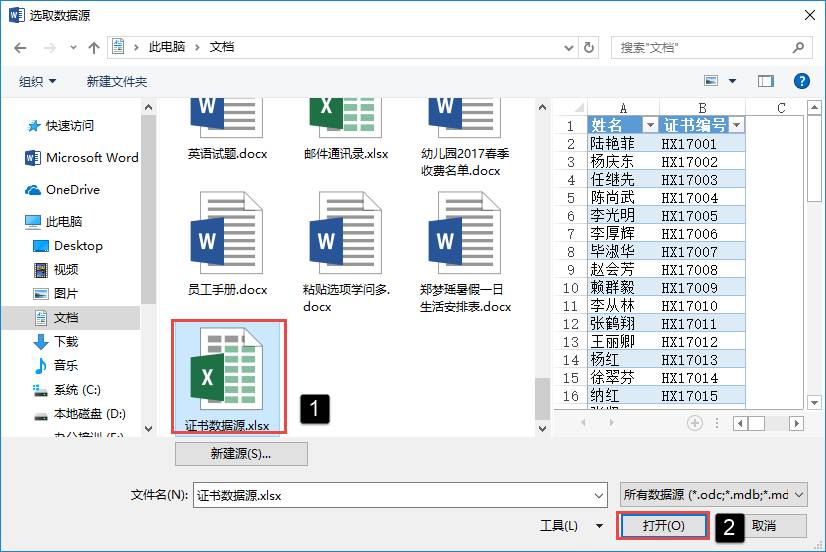This screenshot has width=826, height=552.
Task: Click the 打开(O) button
Action: 663,526
